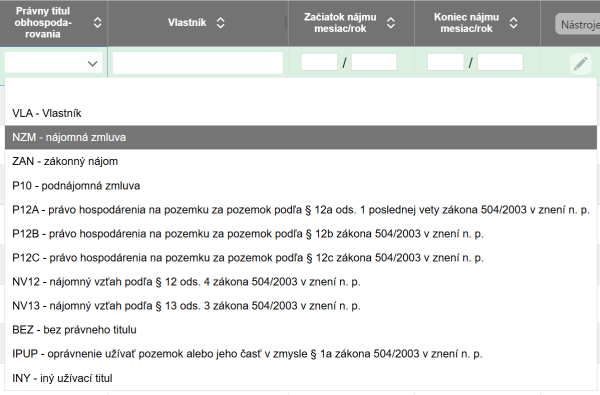Screen dimensions: 600x395
Task: Select BEZ - bez právneho titulu
Action: pos(301,330)
